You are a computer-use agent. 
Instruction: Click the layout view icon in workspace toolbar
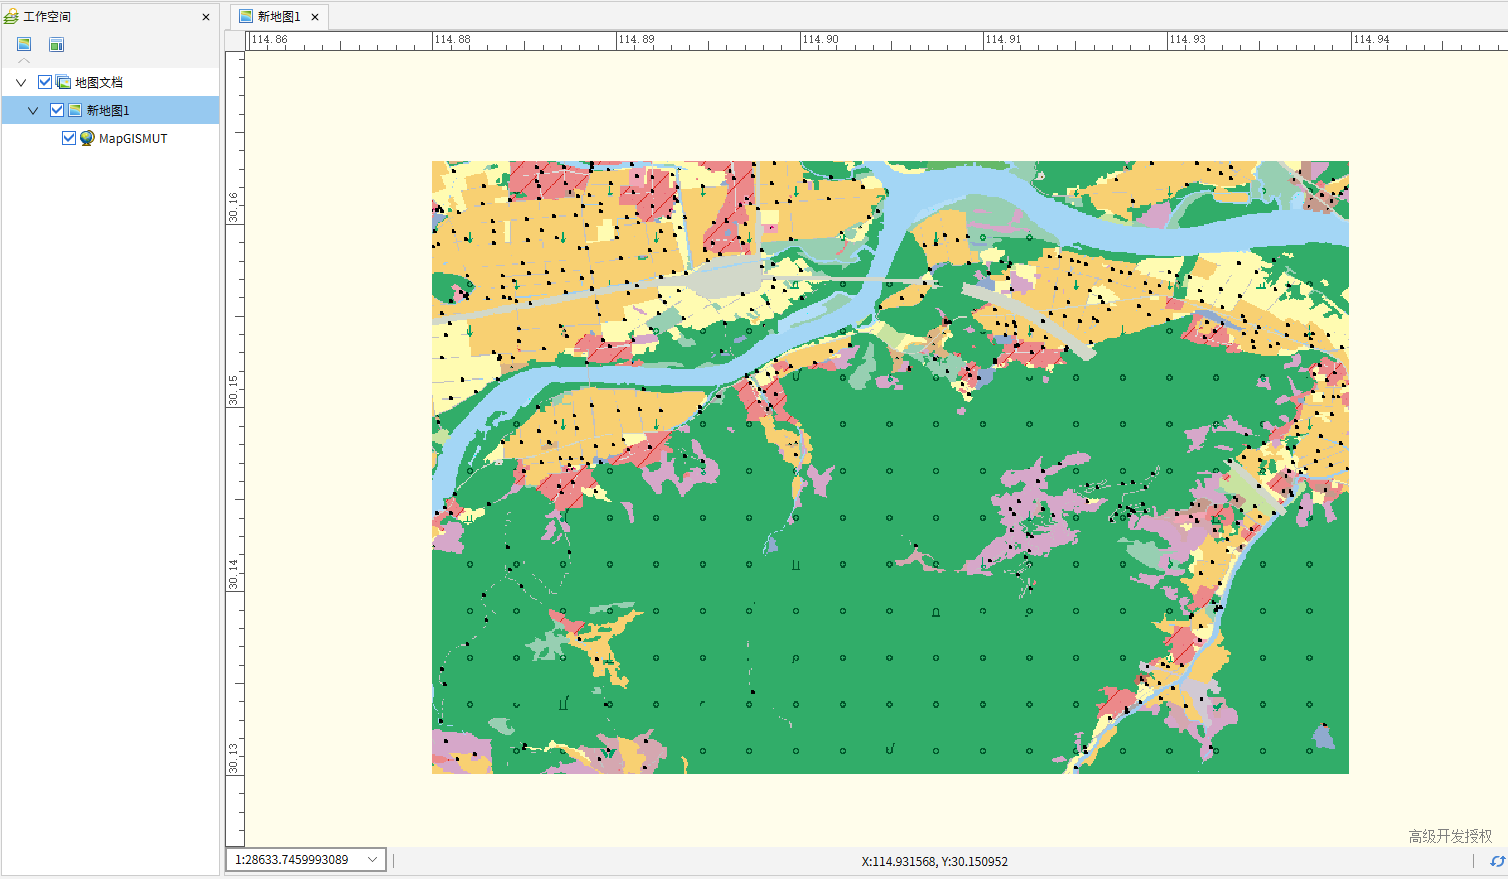click(x=57, y=44)
